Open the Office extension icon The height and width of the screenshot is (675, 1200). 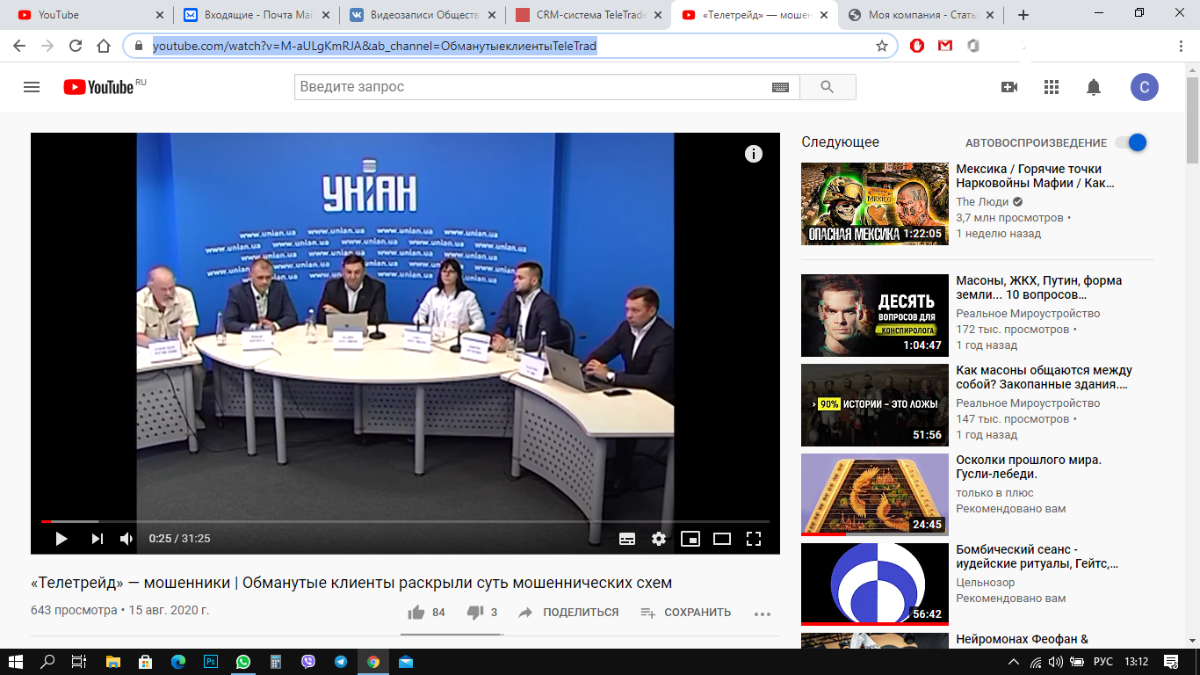coord(973,46)
